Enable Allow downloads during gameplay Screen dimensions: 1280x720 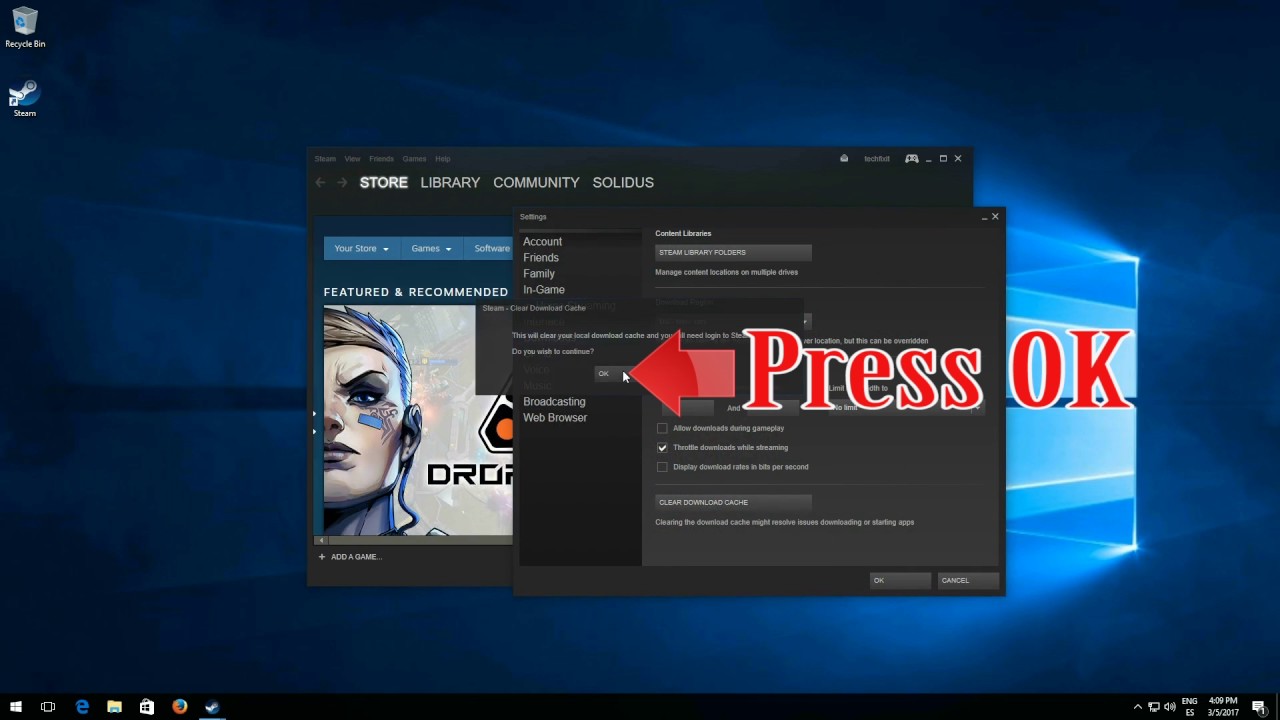[x=662, y=428]
